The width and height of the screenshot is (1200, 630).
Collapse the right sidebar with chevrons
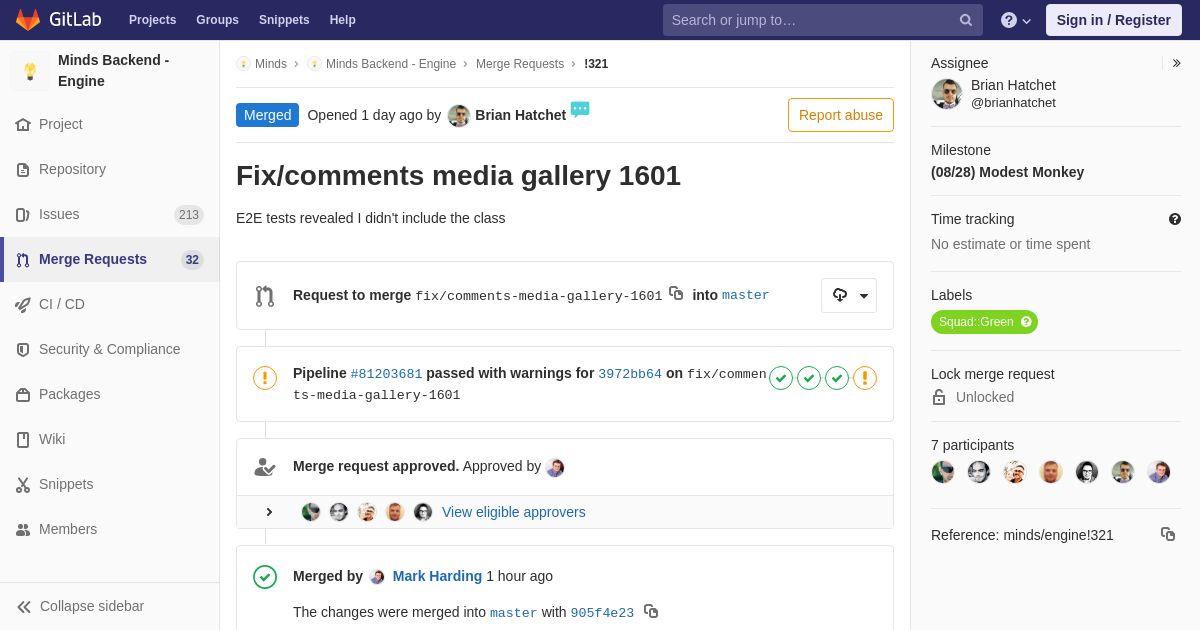(x=1176, y=63)
